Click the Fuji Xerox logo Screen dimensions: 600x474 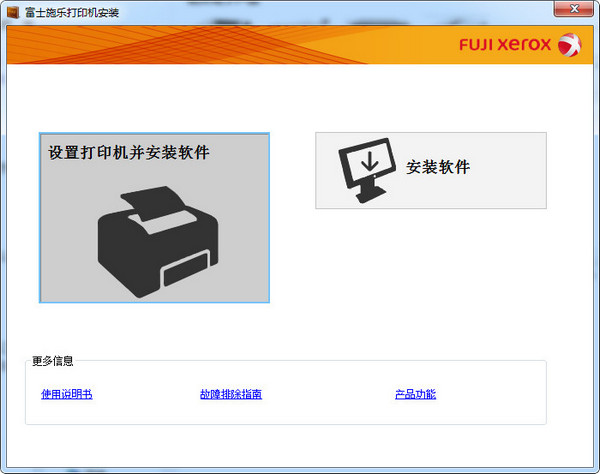[520, 45]
